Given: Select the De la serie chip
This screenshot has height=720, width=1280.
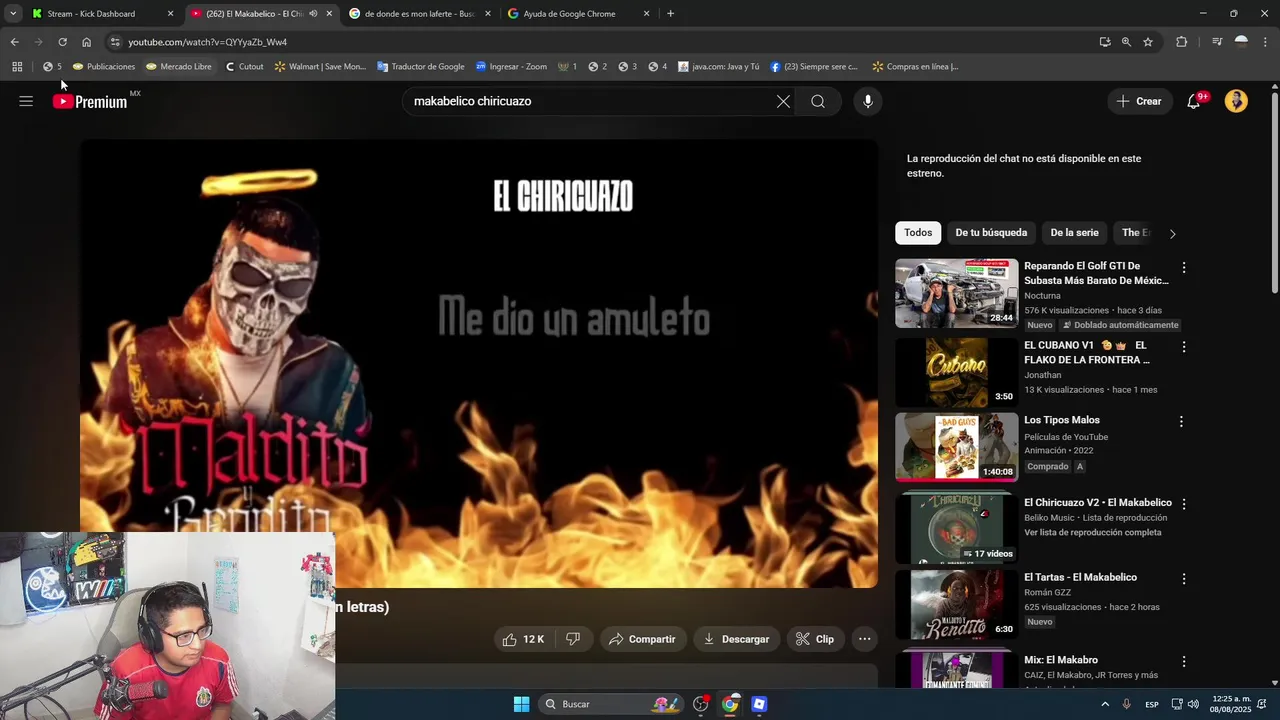Looking at the screenshot, I should 1074,233.
